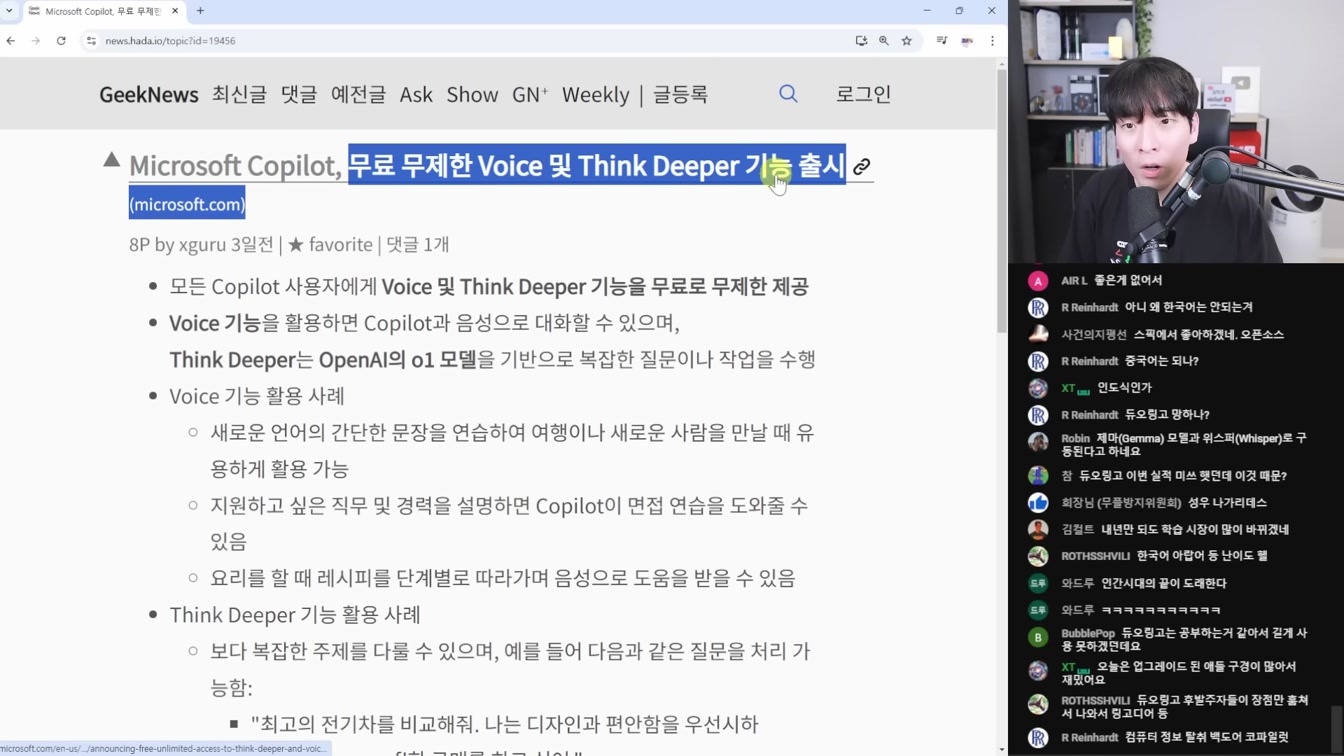Open the Microsoft Copilot article title link
This screenshot has width=1344, height=756.
coord(487,165)
